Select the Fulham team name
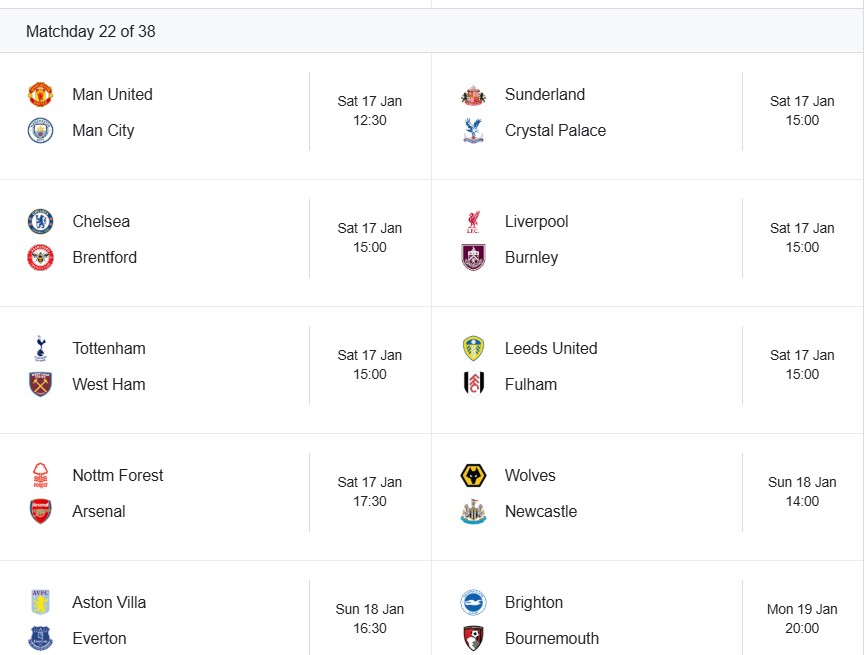The image size is (864, 655). 531,385
